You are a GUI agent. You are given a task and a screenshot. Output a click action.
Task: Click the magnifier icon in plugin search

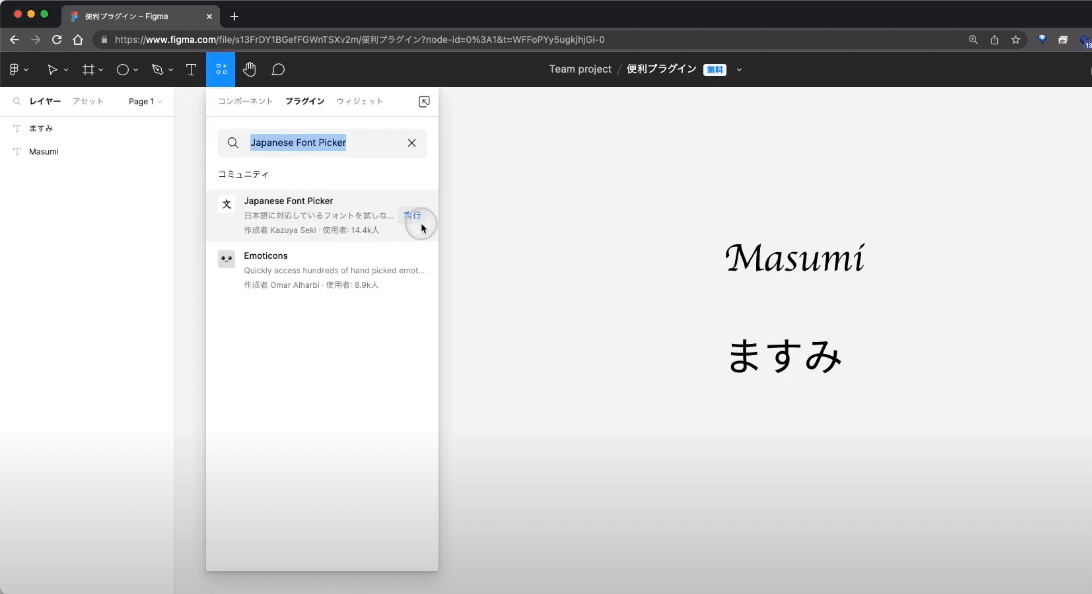click(x=233, y=143)
